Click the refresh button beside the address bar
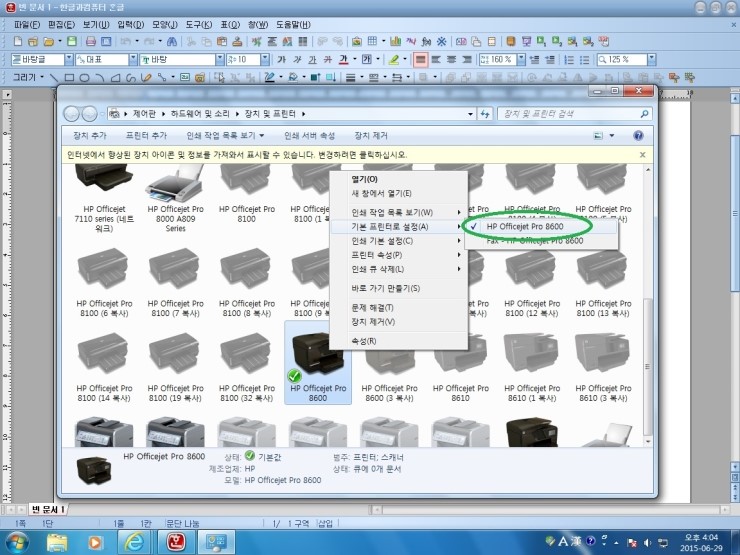The image size is (740, 555). click(485, 114)
